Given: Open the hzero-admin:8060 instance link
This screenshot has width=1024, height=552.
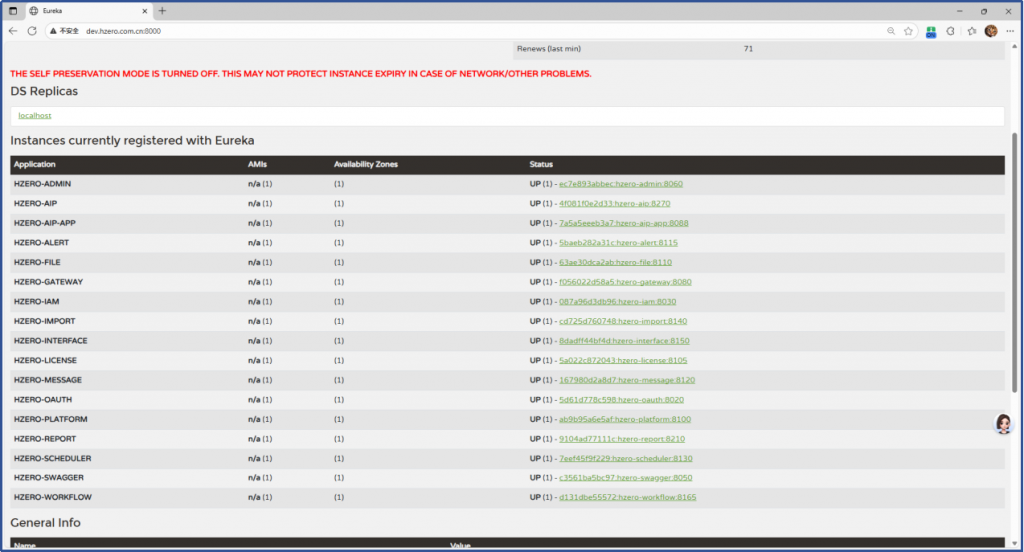Looking at the screenshot, I should (620, 184).
